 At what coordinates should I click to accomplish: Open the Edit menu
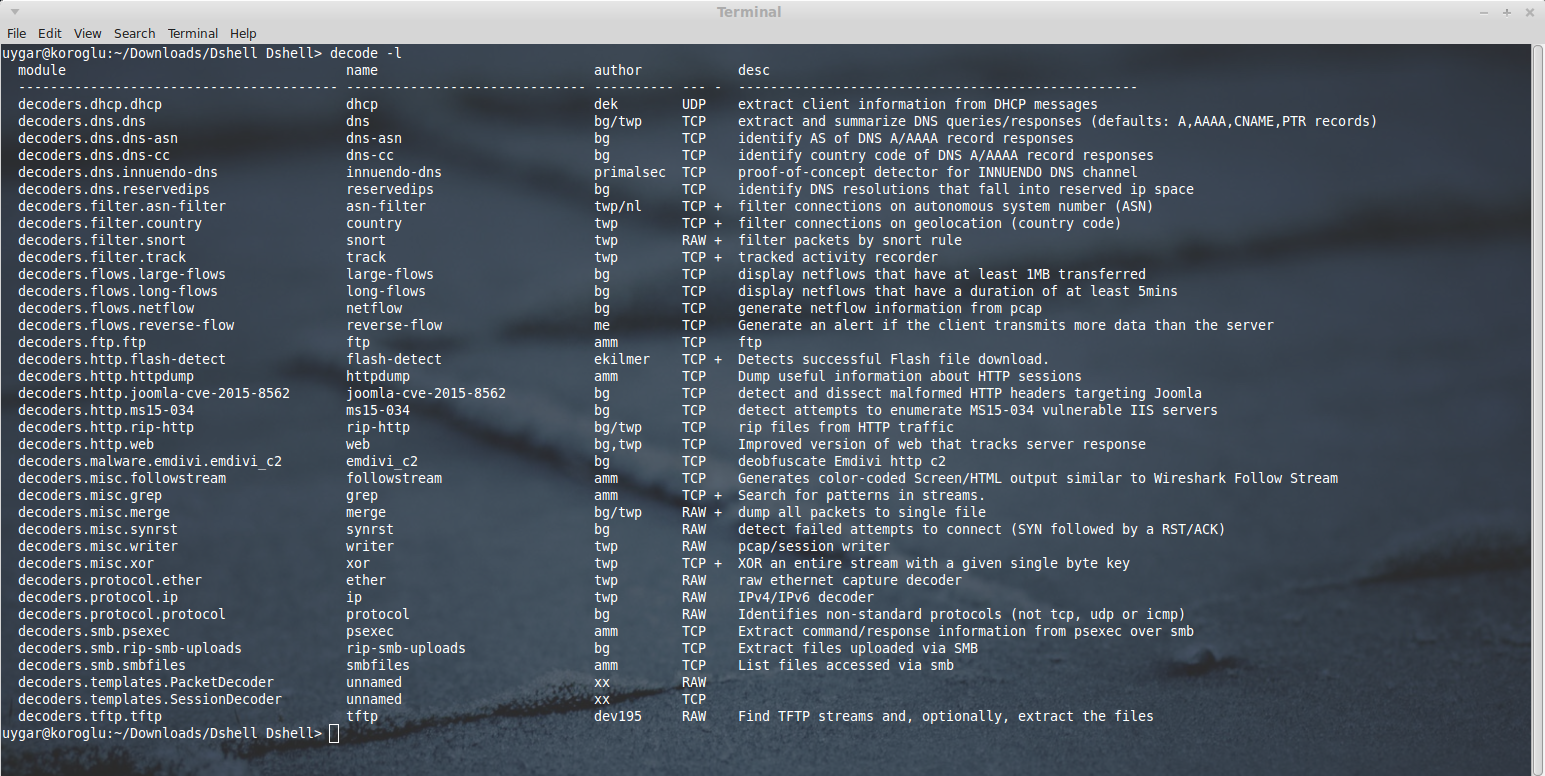(x=49, y=33)
